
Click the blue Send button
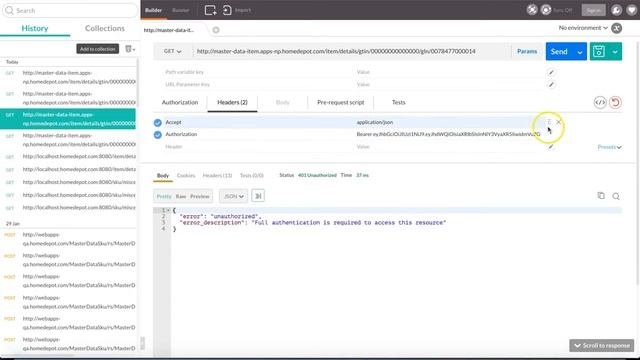[x=560, y=51]
